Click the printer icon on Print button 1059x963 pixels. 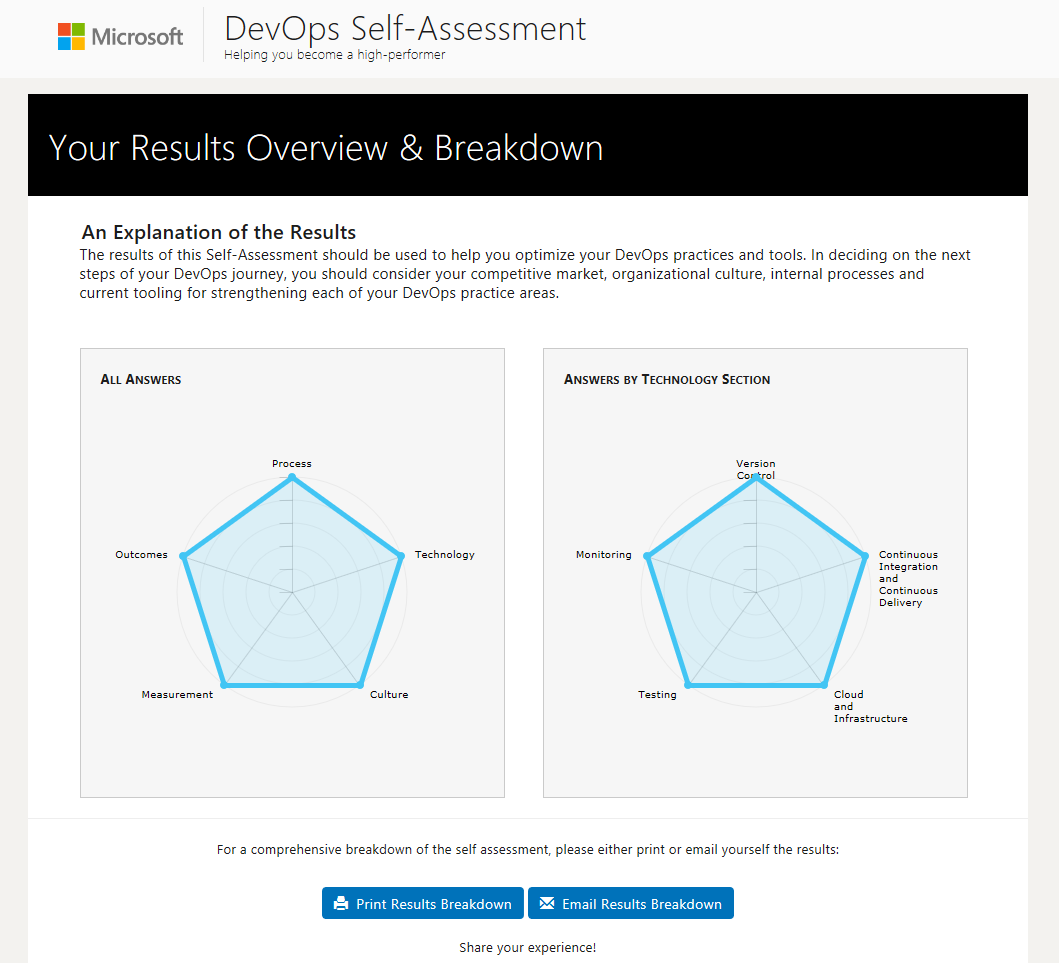click(x=341, y=904)
